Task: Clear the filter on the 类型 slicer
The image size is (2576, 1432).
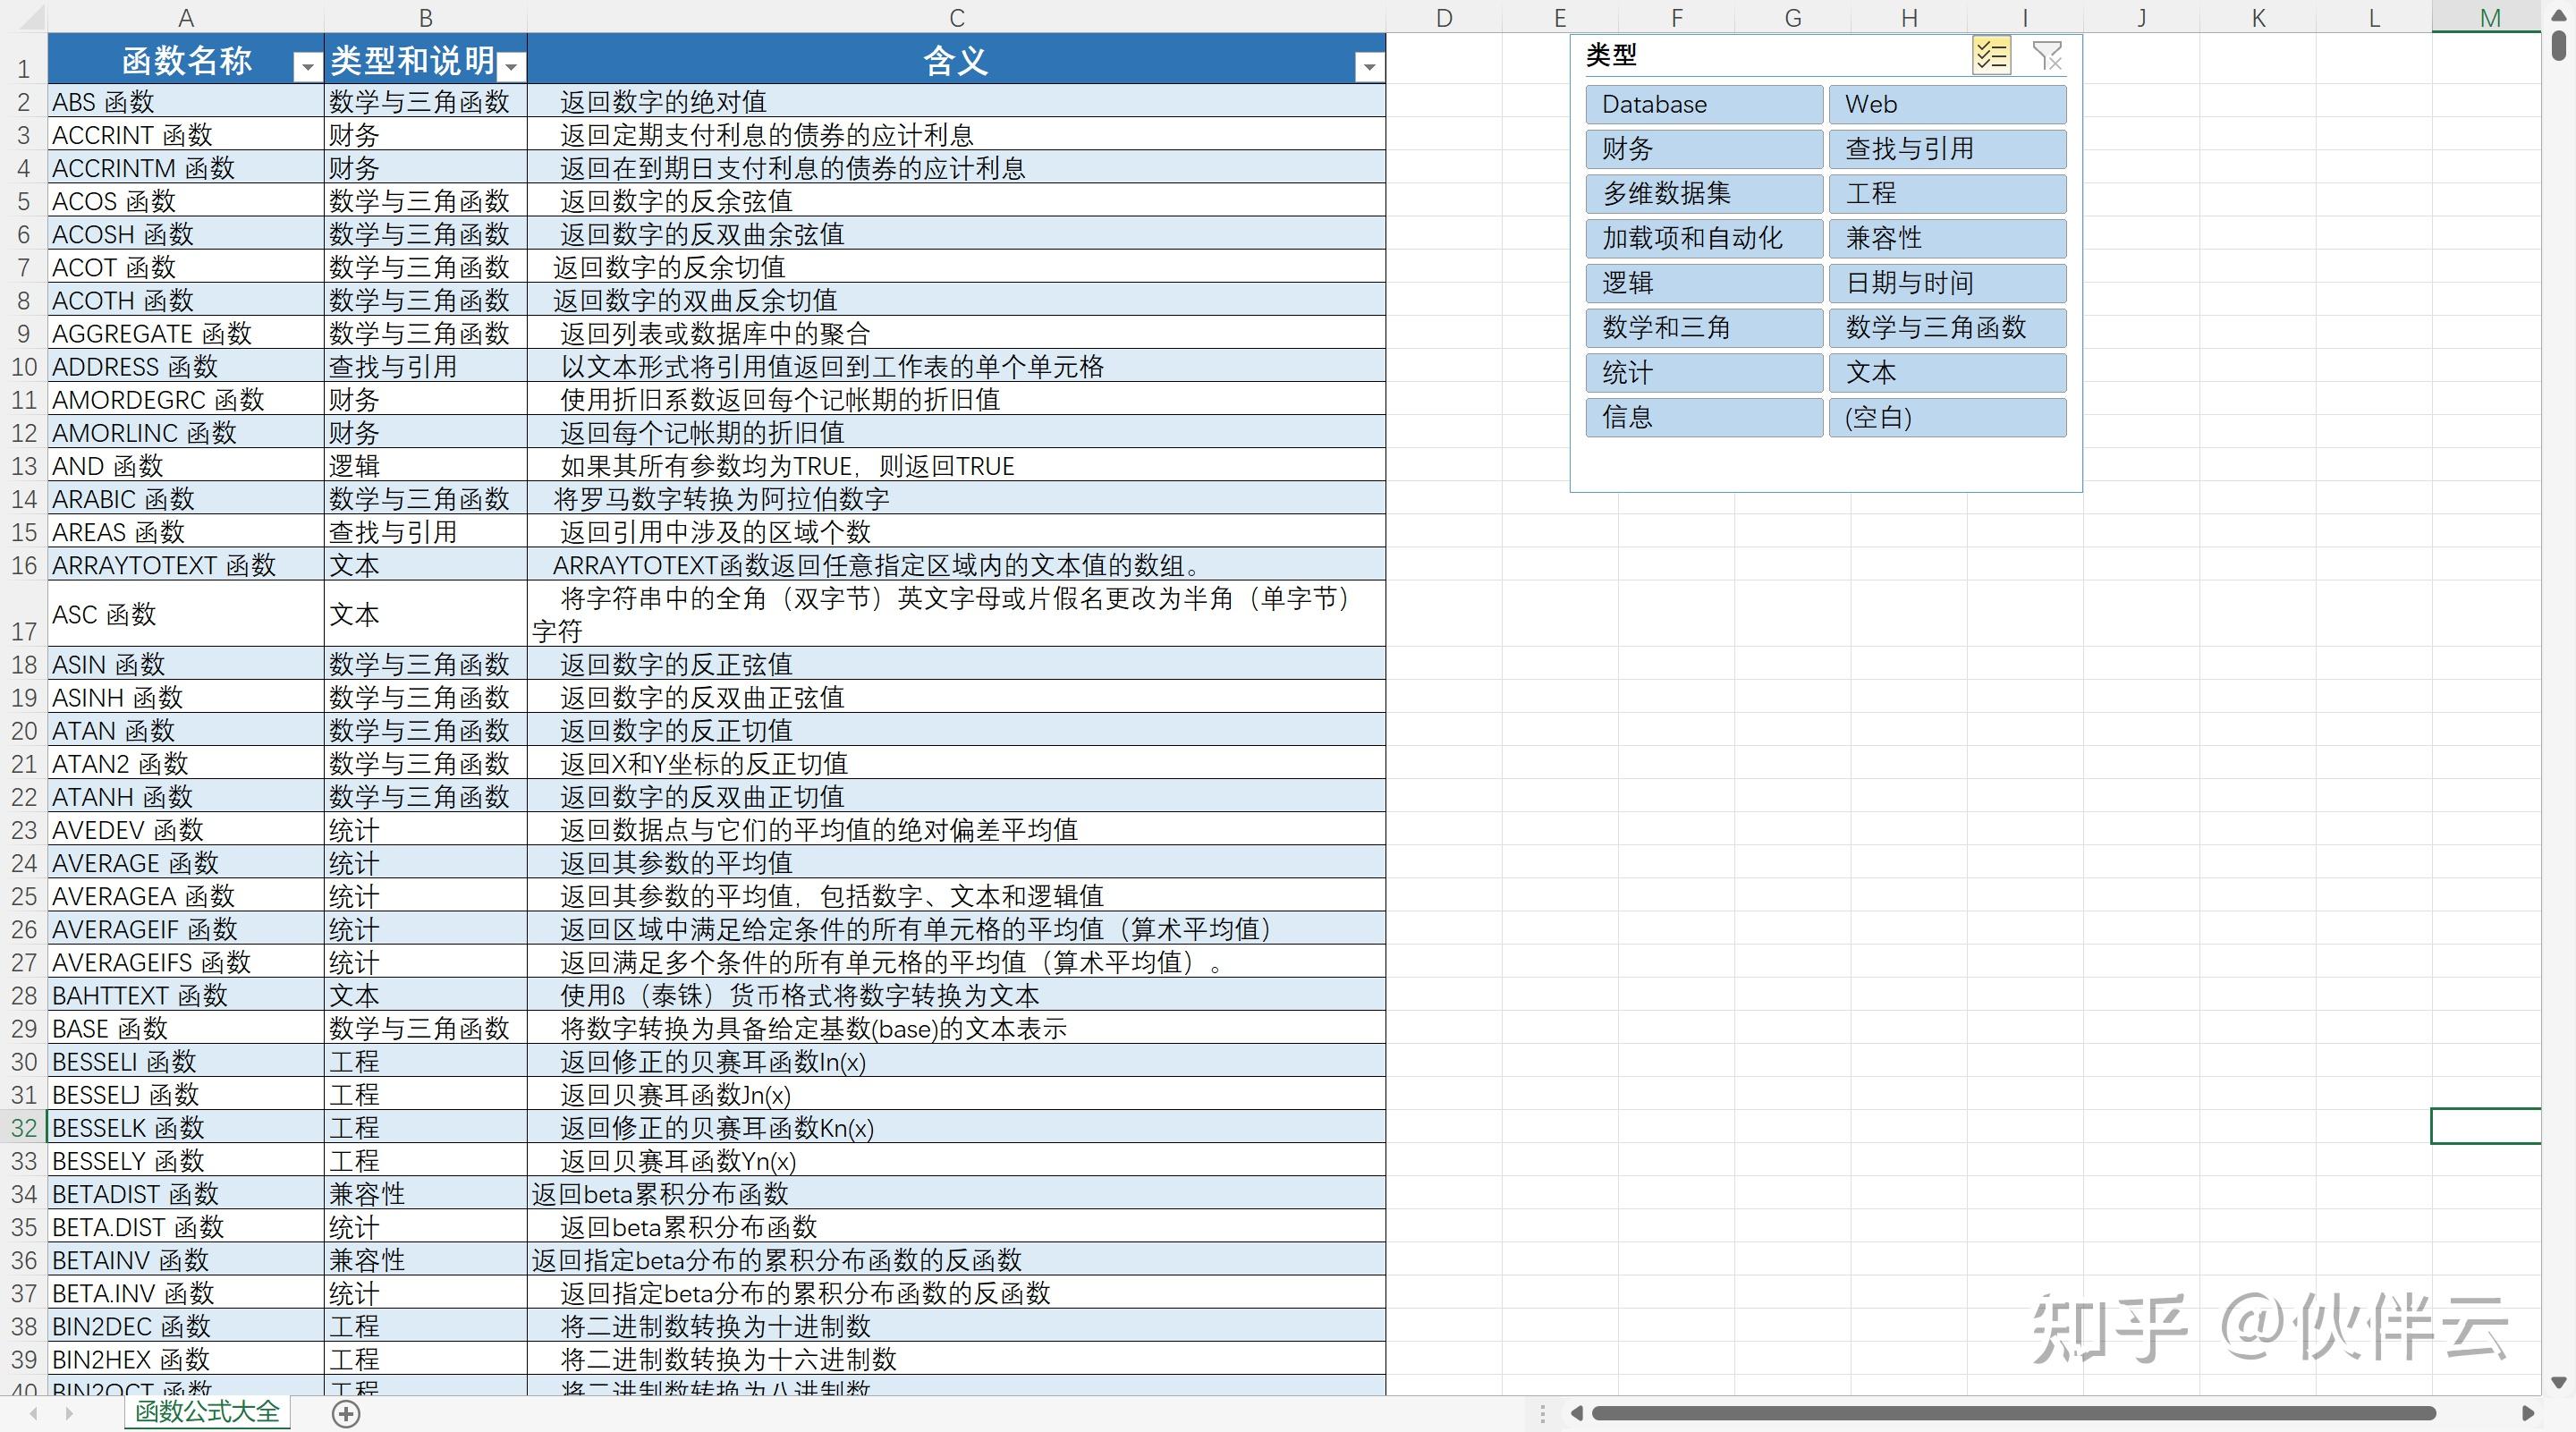Action: (2047, 56)
